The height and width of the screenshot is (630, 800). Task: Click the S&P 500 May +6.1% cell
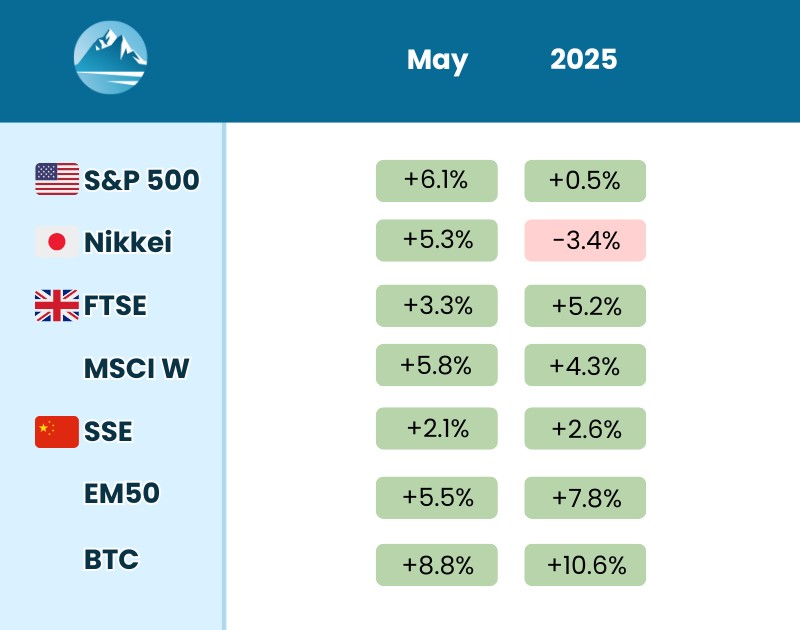coord(436,180)
